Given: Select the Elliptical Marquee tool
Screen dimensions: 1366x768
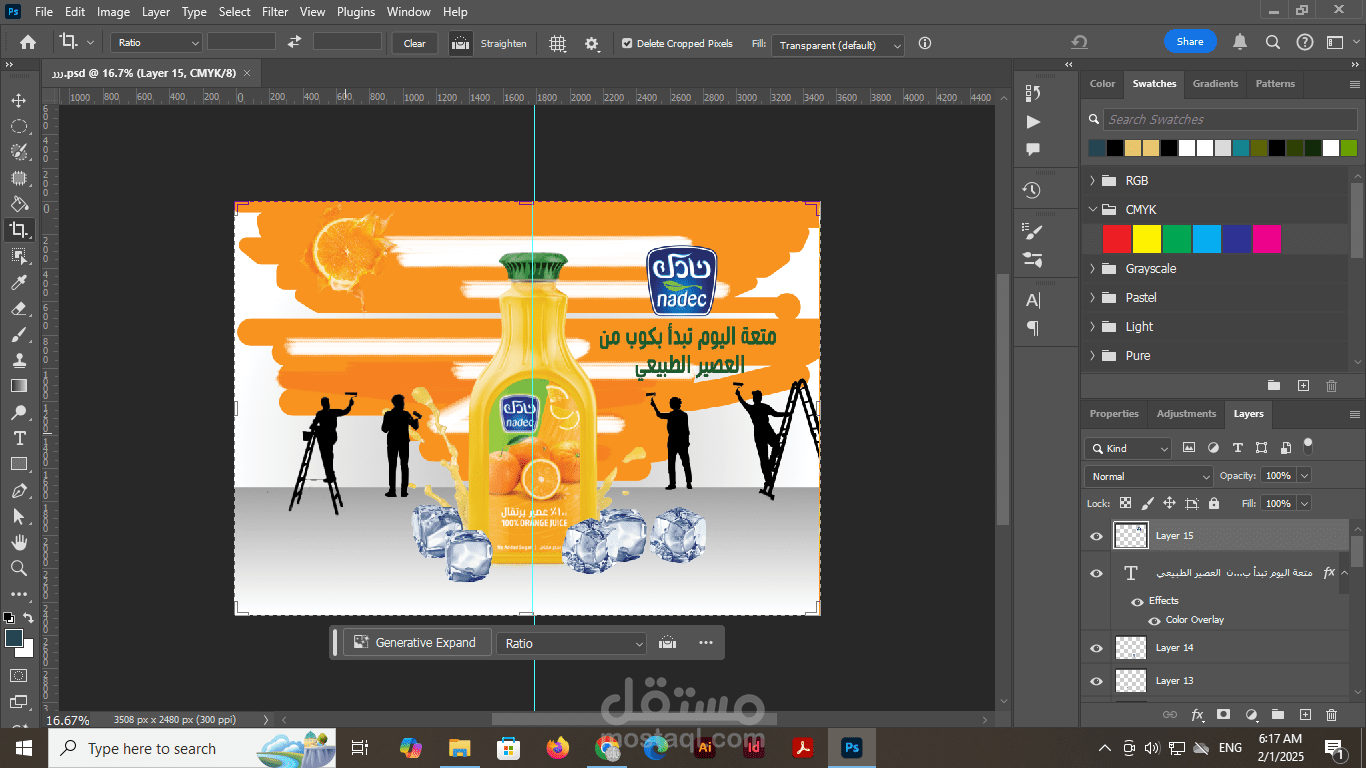Looking at the screenshot, I should tap(18, 126).
